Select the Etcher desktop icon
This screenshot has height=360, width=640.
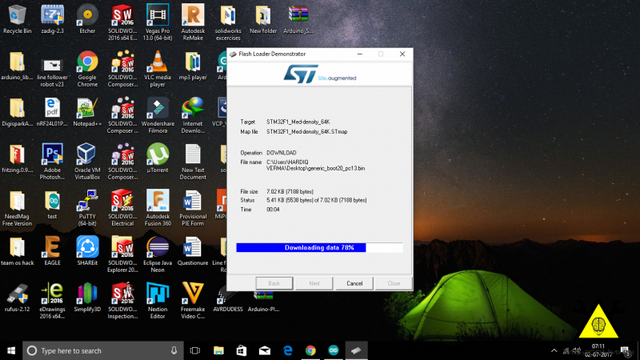tap(87, 19)
